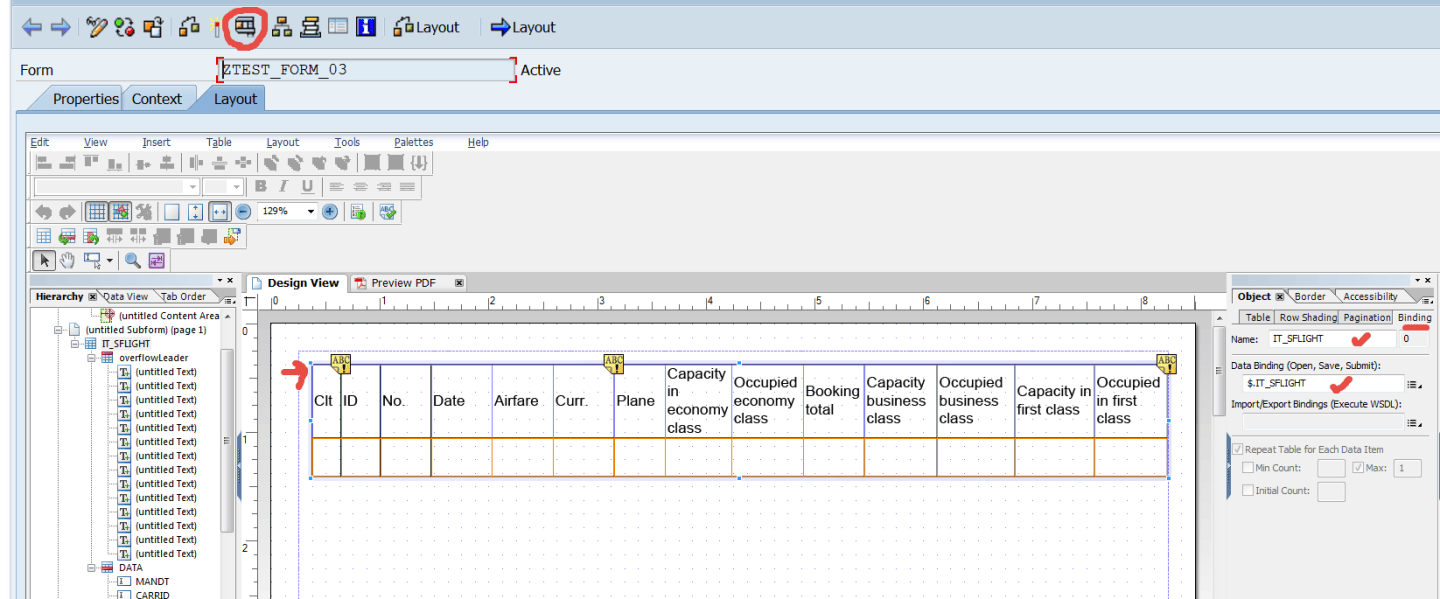Switch to the Tab Order tab
Image resolution: width=1440 pixels, height=599 pixels.
[184, 296]
